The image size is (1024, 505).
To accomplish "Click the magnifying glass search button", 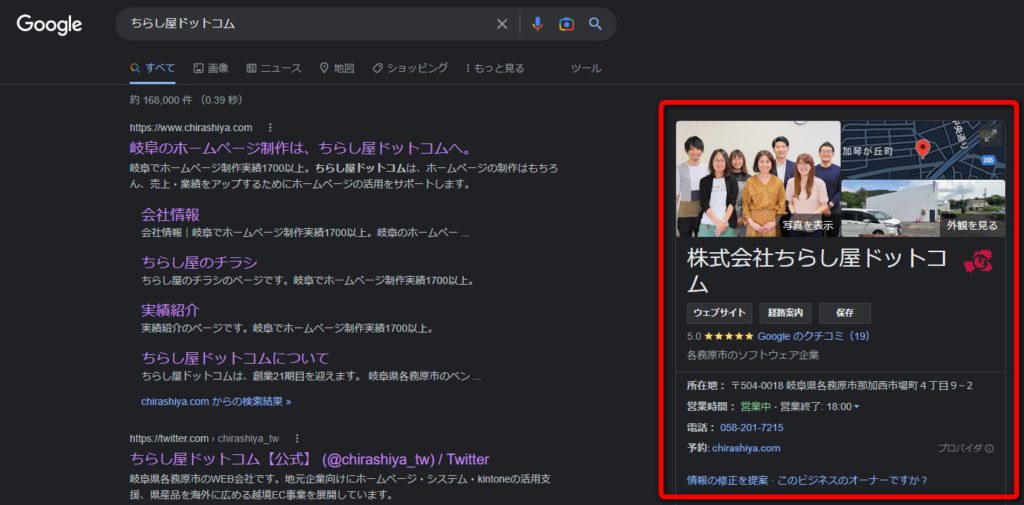I will 595,24.
